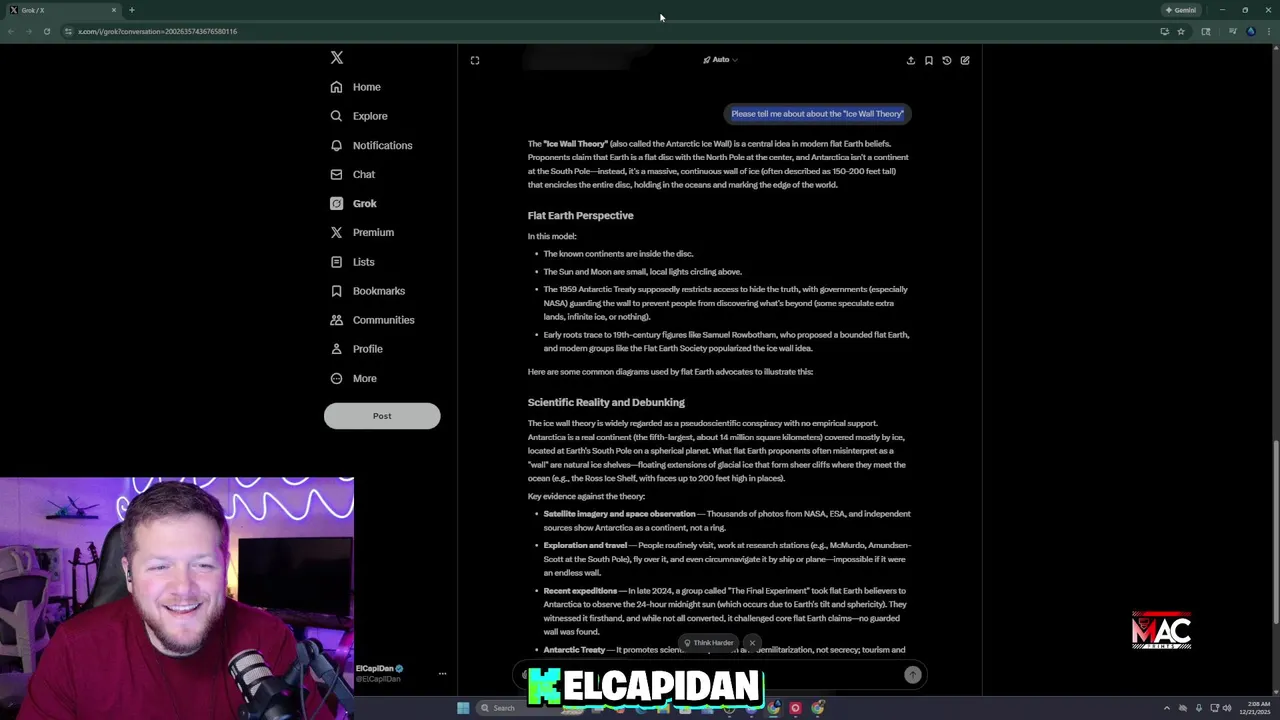
Task: Click the send arrow button
Action: (913, 675)
